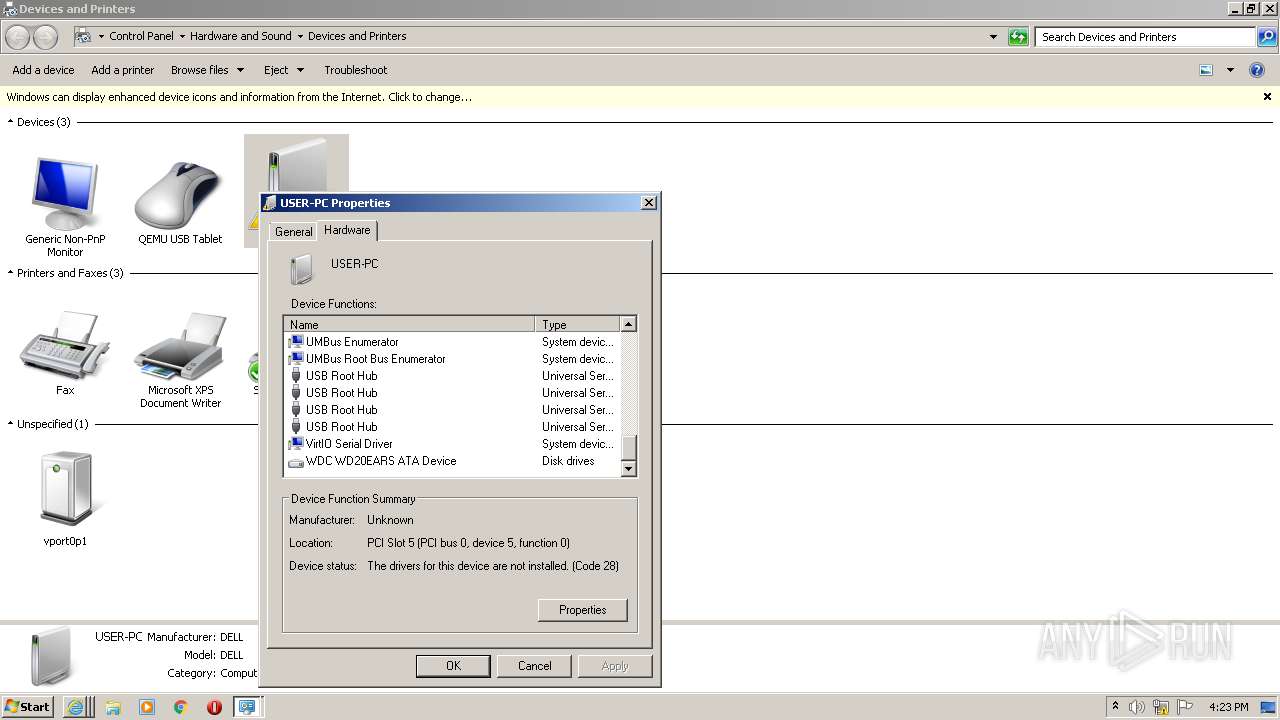Collapse the Devices (3) group
Screen dimensions: 1280x720
[11, 122]
